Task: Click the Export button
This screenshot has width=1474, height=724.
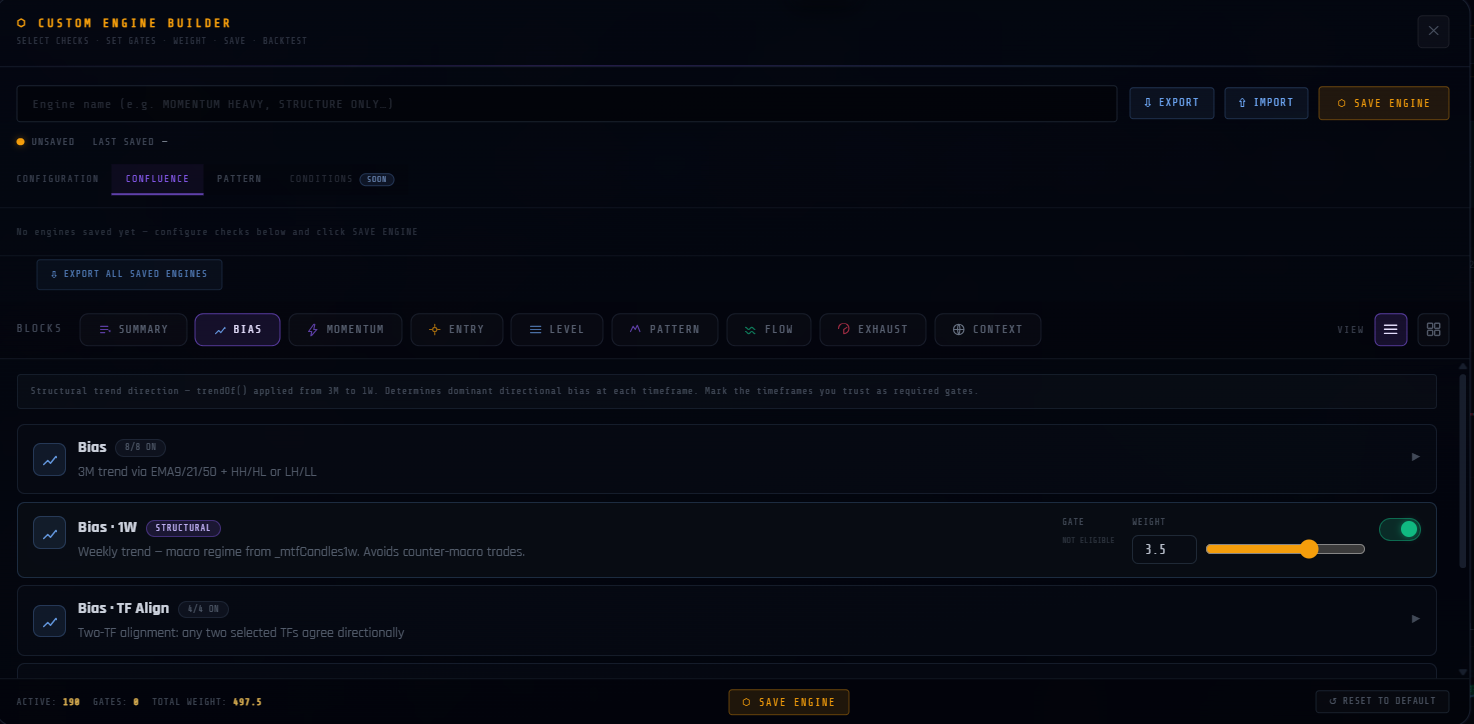Action: coord(1172,103)
